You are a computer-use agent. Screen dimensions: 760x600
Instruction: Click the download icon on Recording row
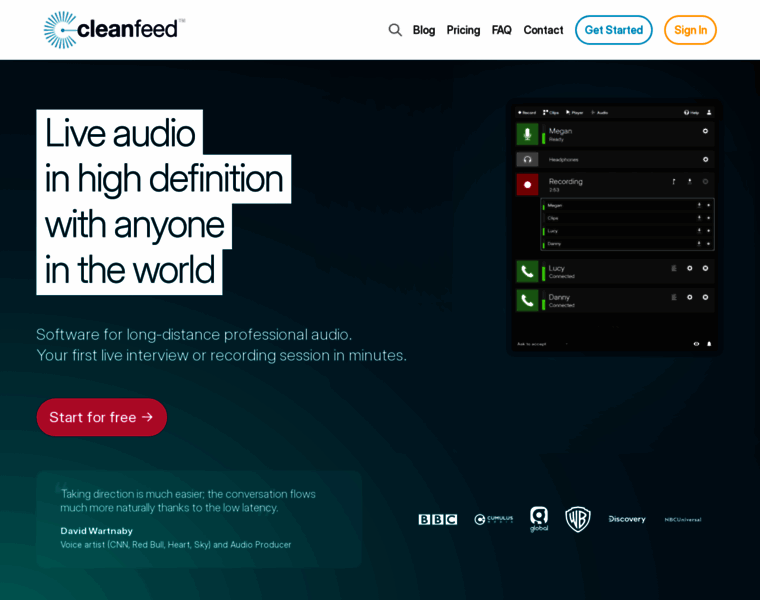690,182
